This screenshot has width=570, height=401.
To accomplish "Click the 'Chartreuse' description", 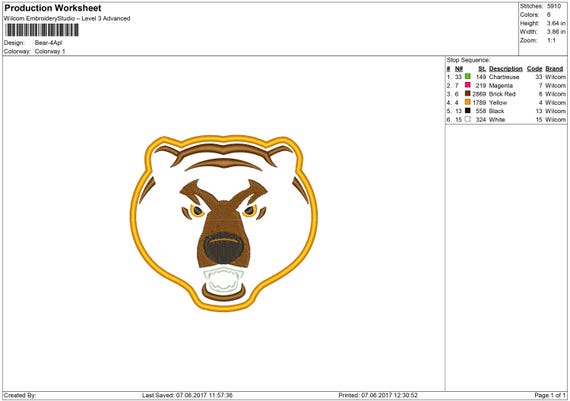I will (504, 77).
